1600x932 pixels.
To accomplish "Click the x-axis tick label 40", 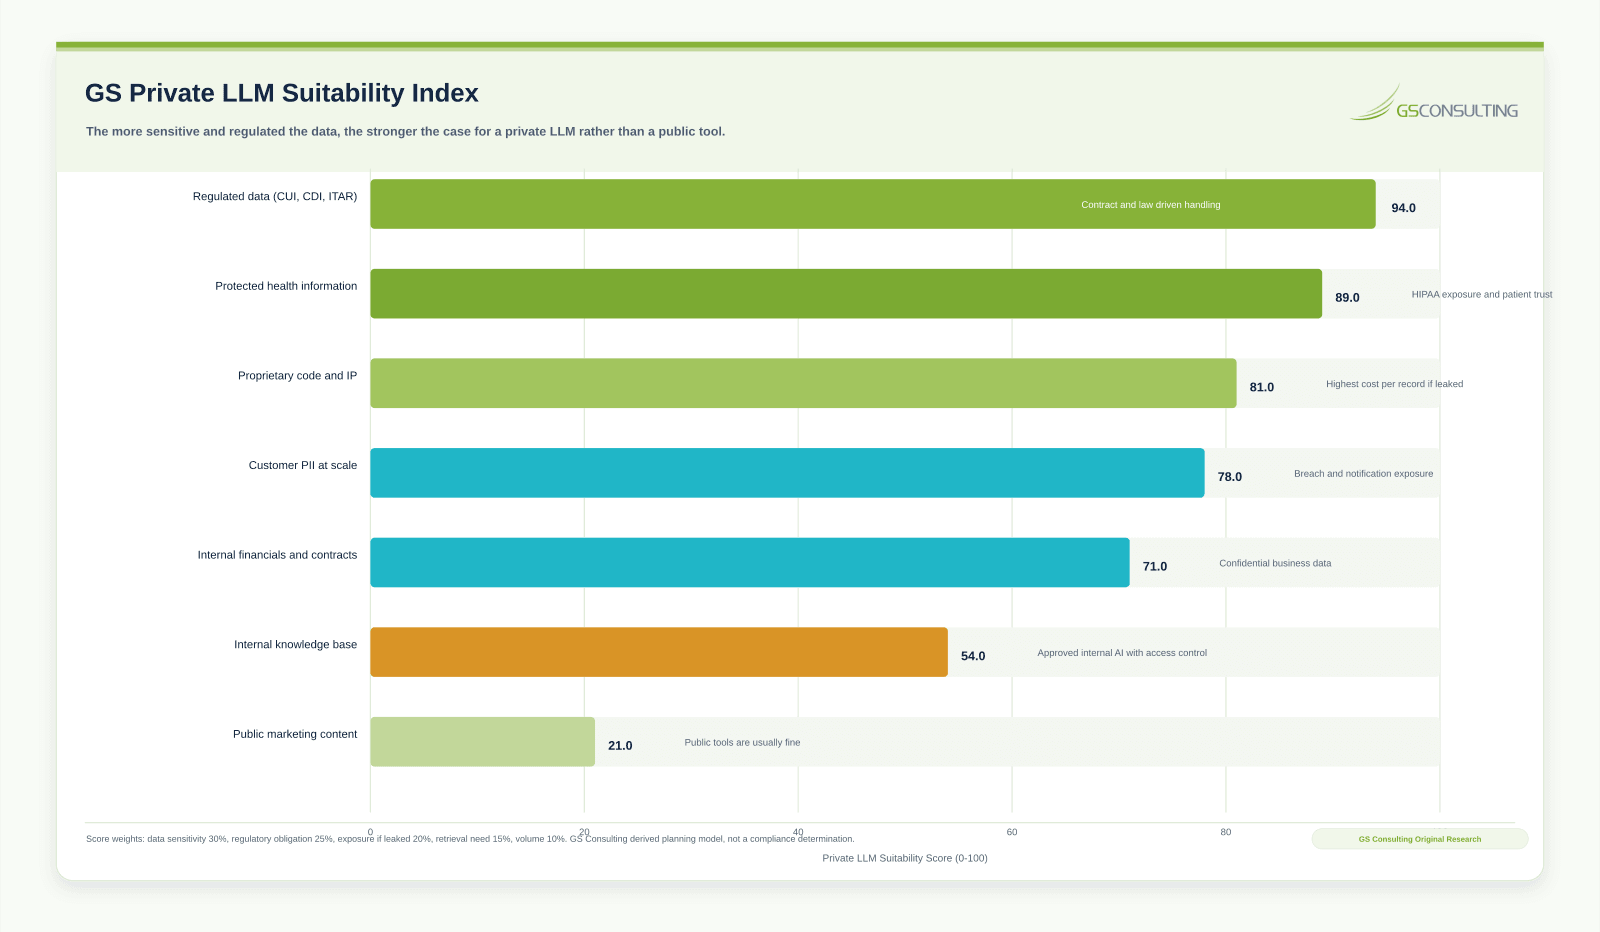I will (x=798, y=832).
